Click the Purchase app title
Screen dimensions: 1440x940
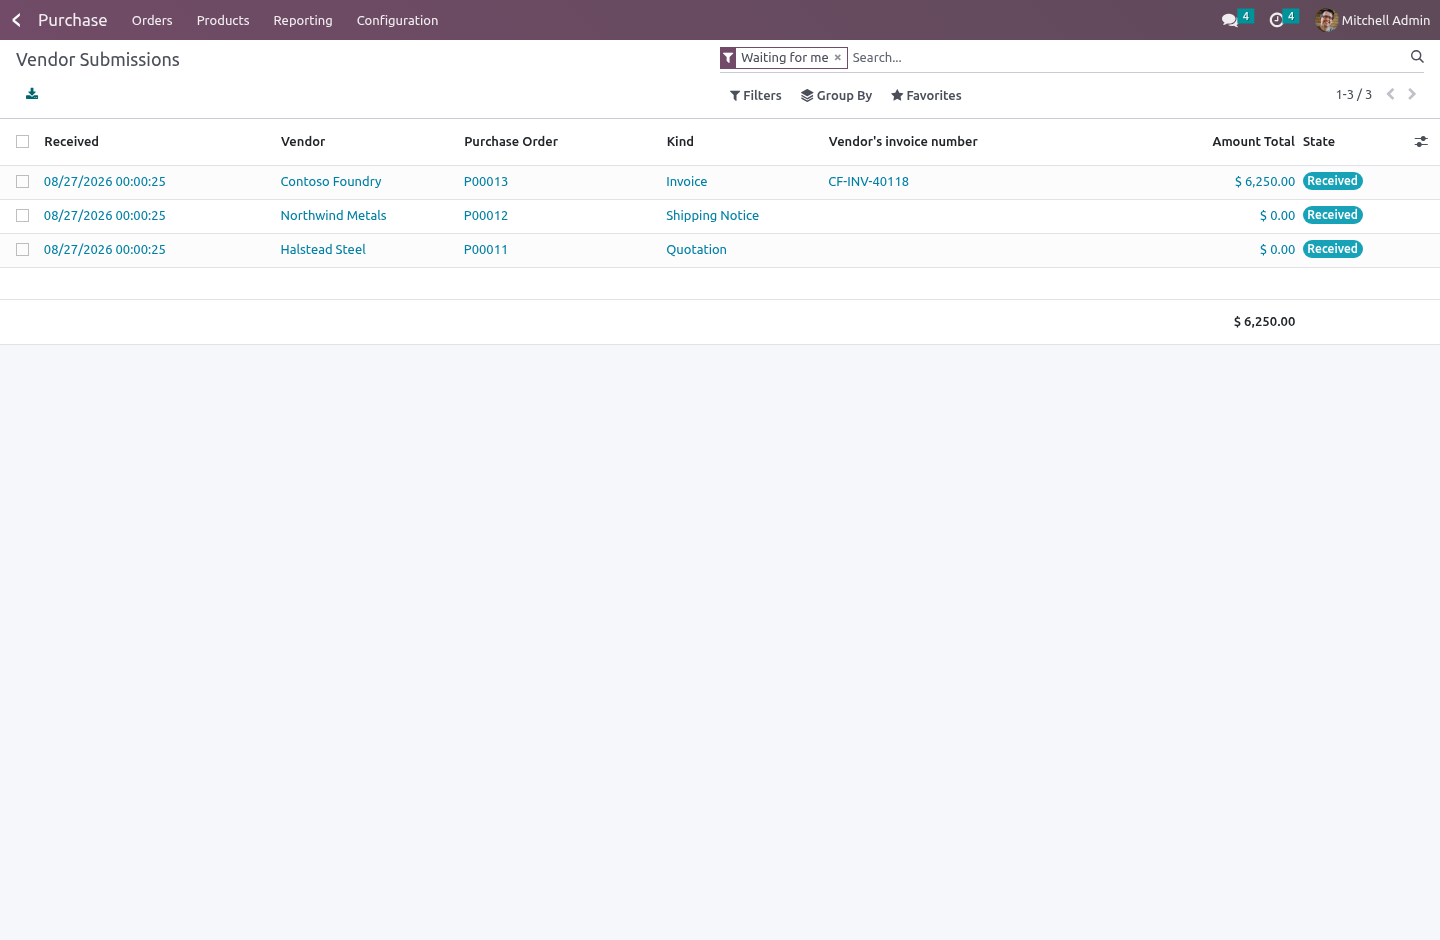(72, 20)
